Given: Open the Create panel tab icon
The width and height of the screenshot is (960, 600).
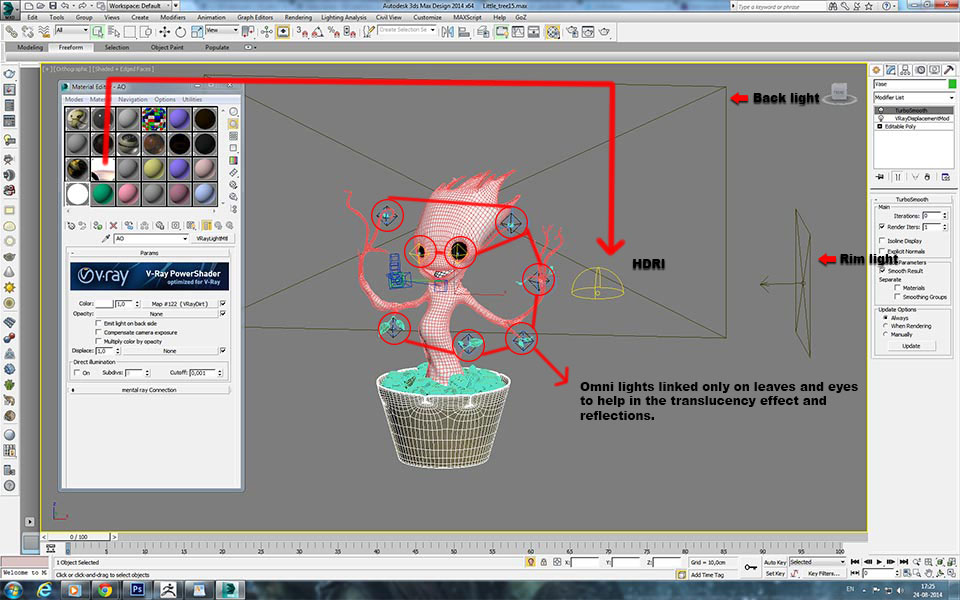Looking at the screenshot, I should point(877,70).
